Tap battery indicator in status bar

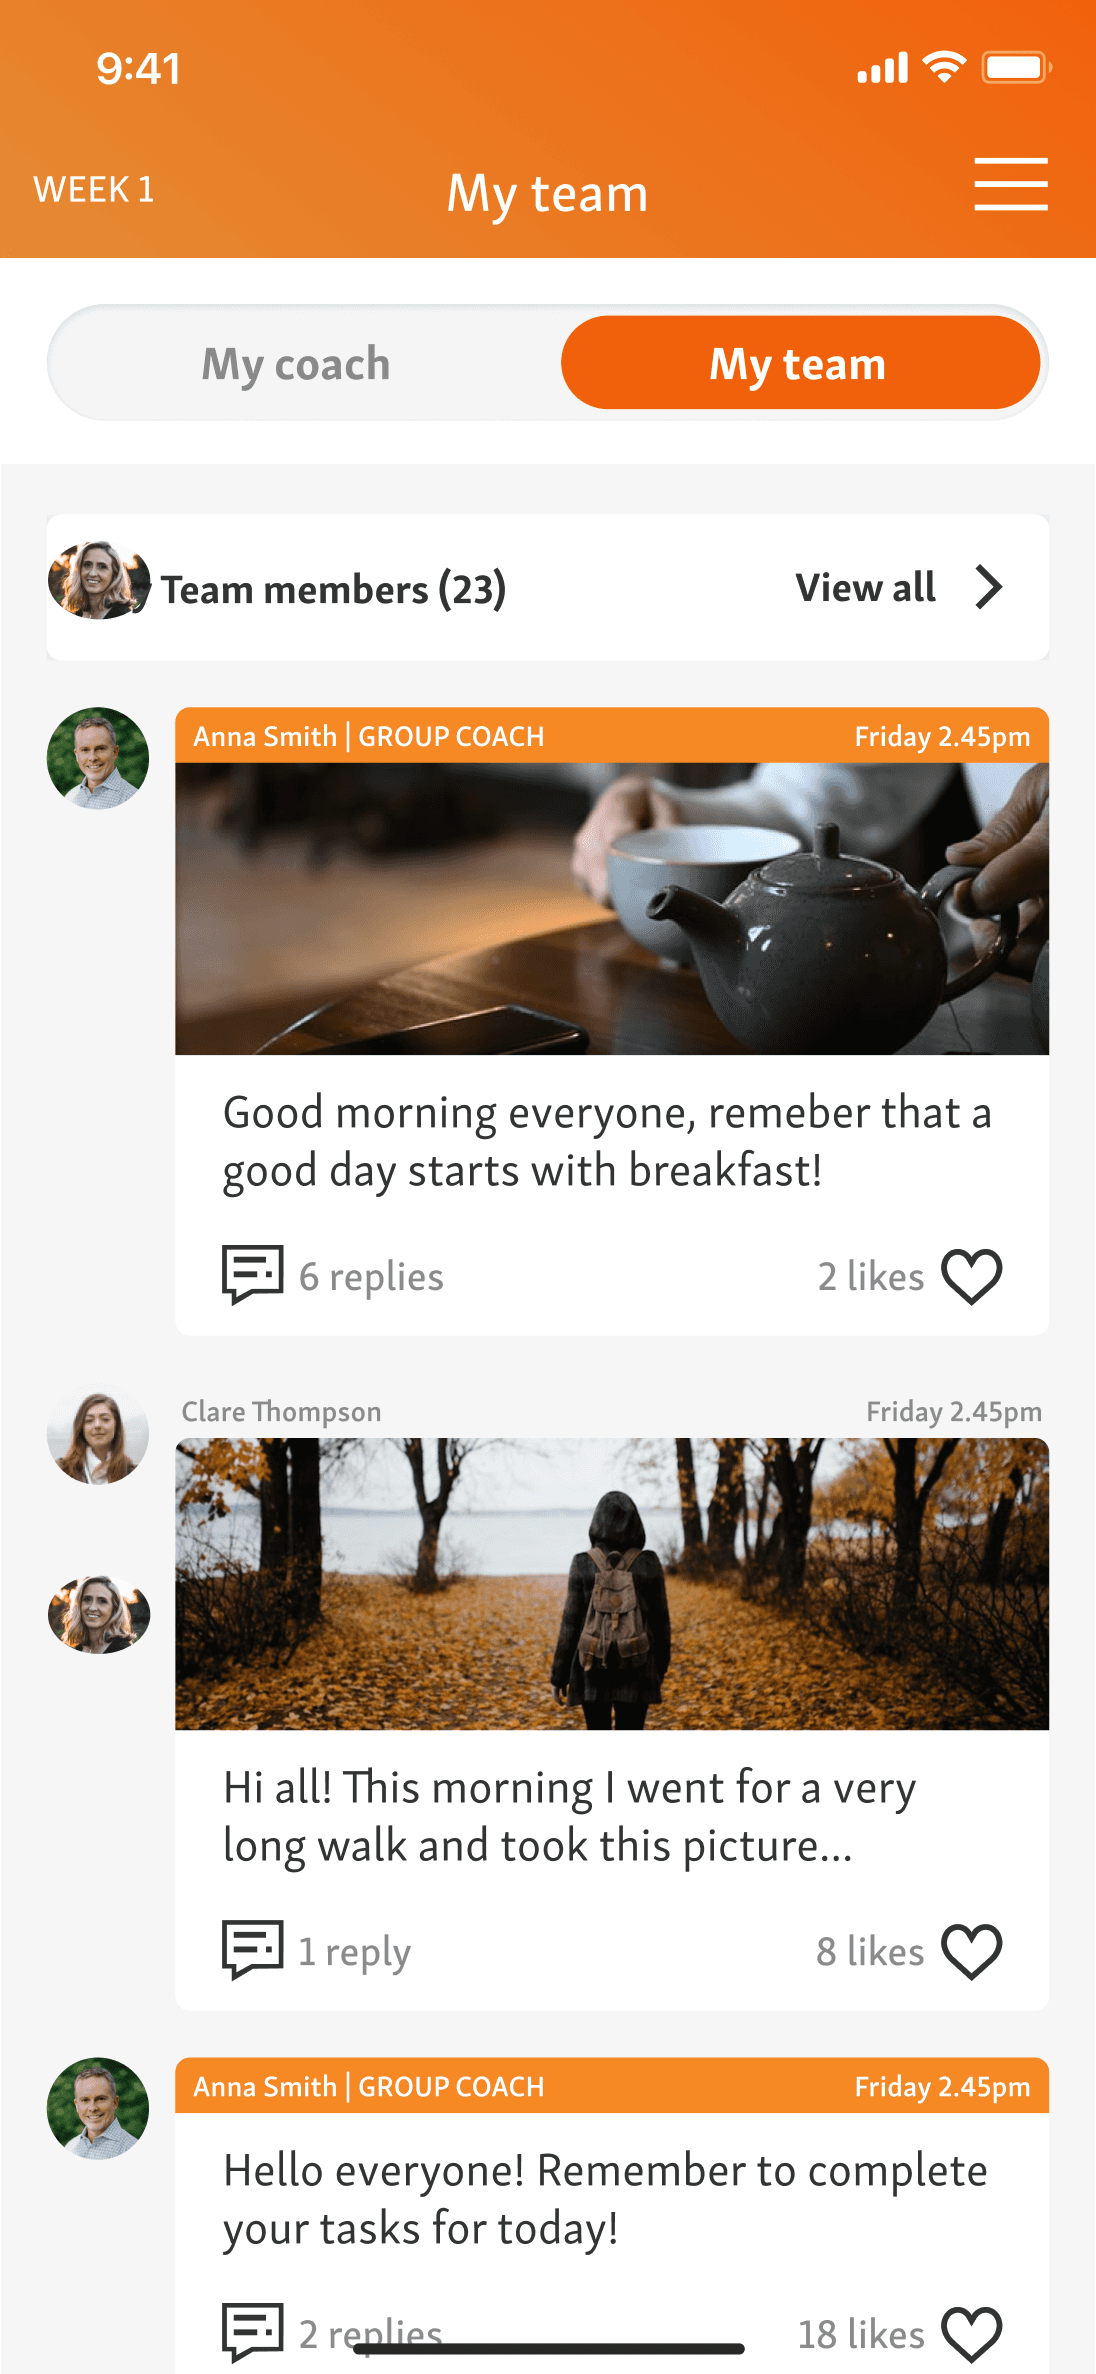(1016, 68)
